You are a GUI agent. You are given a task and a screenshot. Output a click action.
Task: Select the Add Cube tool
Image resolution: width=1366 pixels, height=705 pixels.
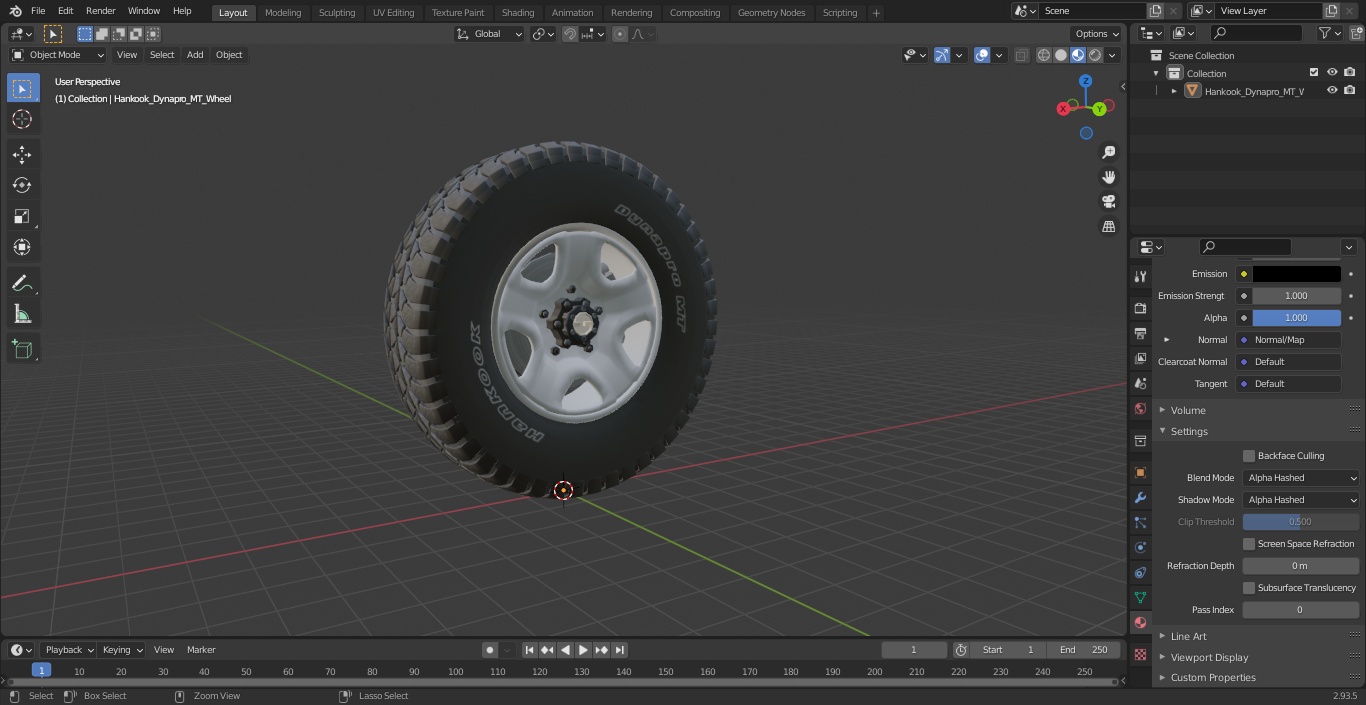(22, 350)
